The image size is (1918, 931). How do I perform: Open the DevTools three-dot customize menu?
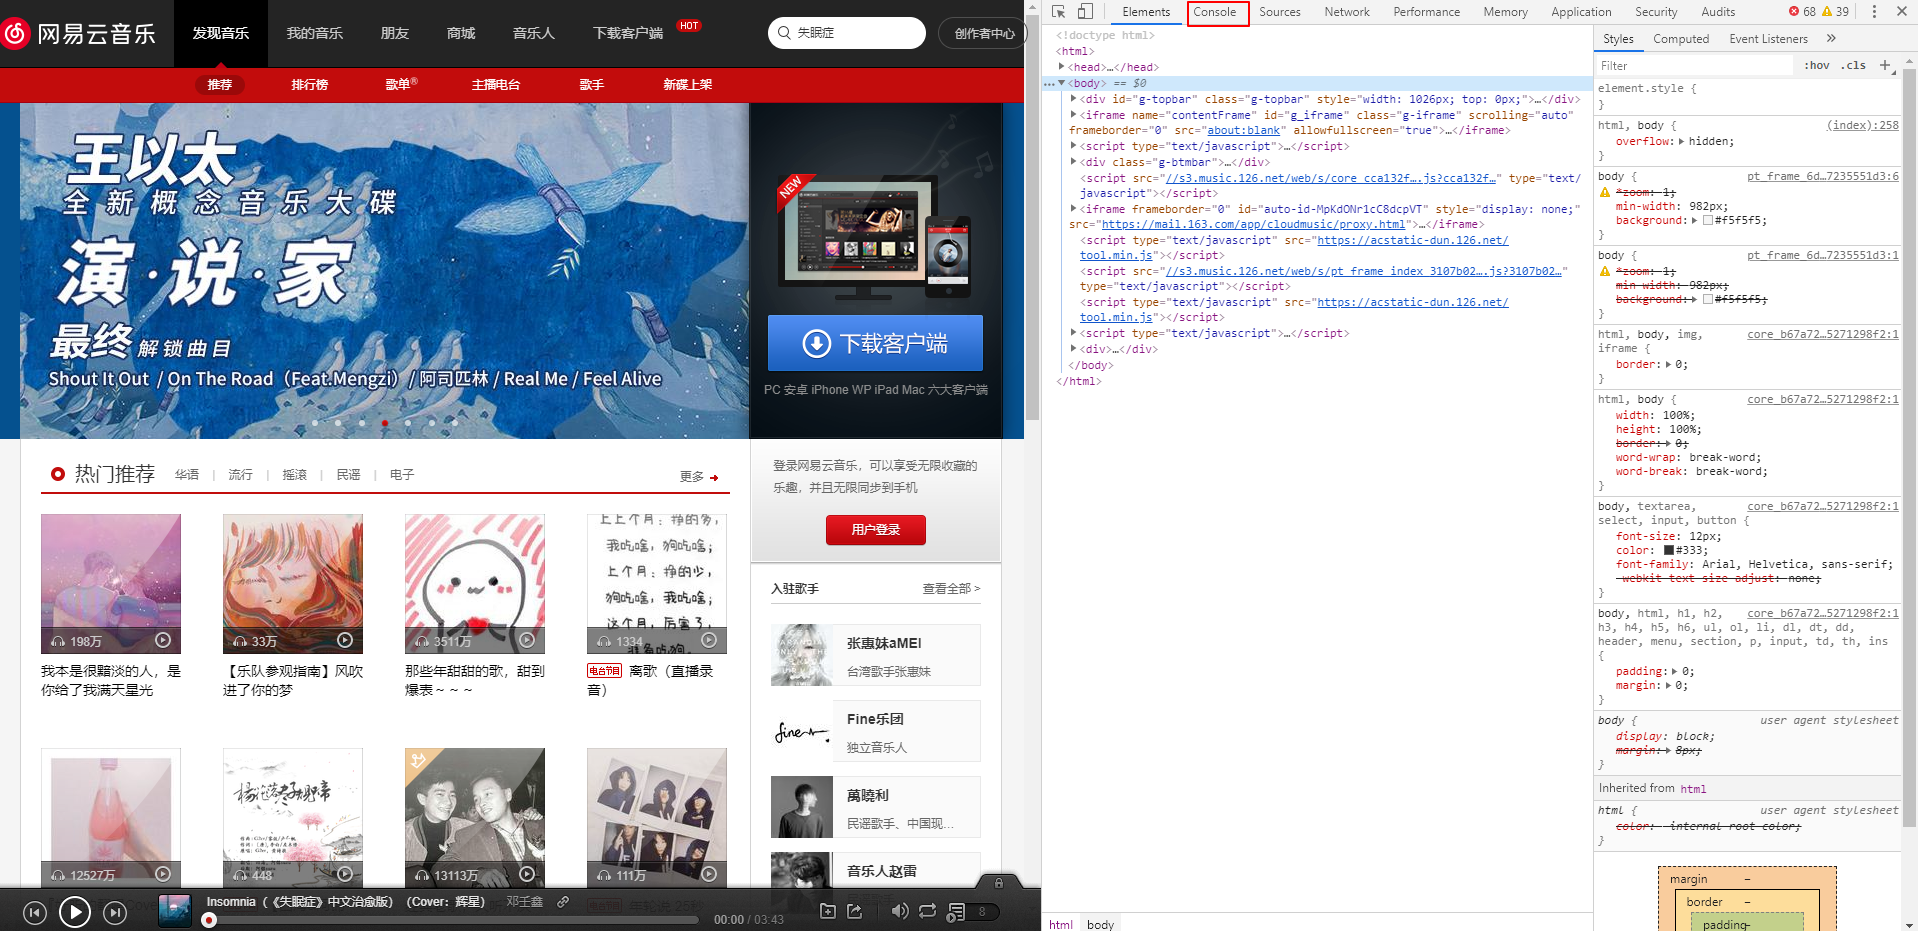click(1874, 12)
